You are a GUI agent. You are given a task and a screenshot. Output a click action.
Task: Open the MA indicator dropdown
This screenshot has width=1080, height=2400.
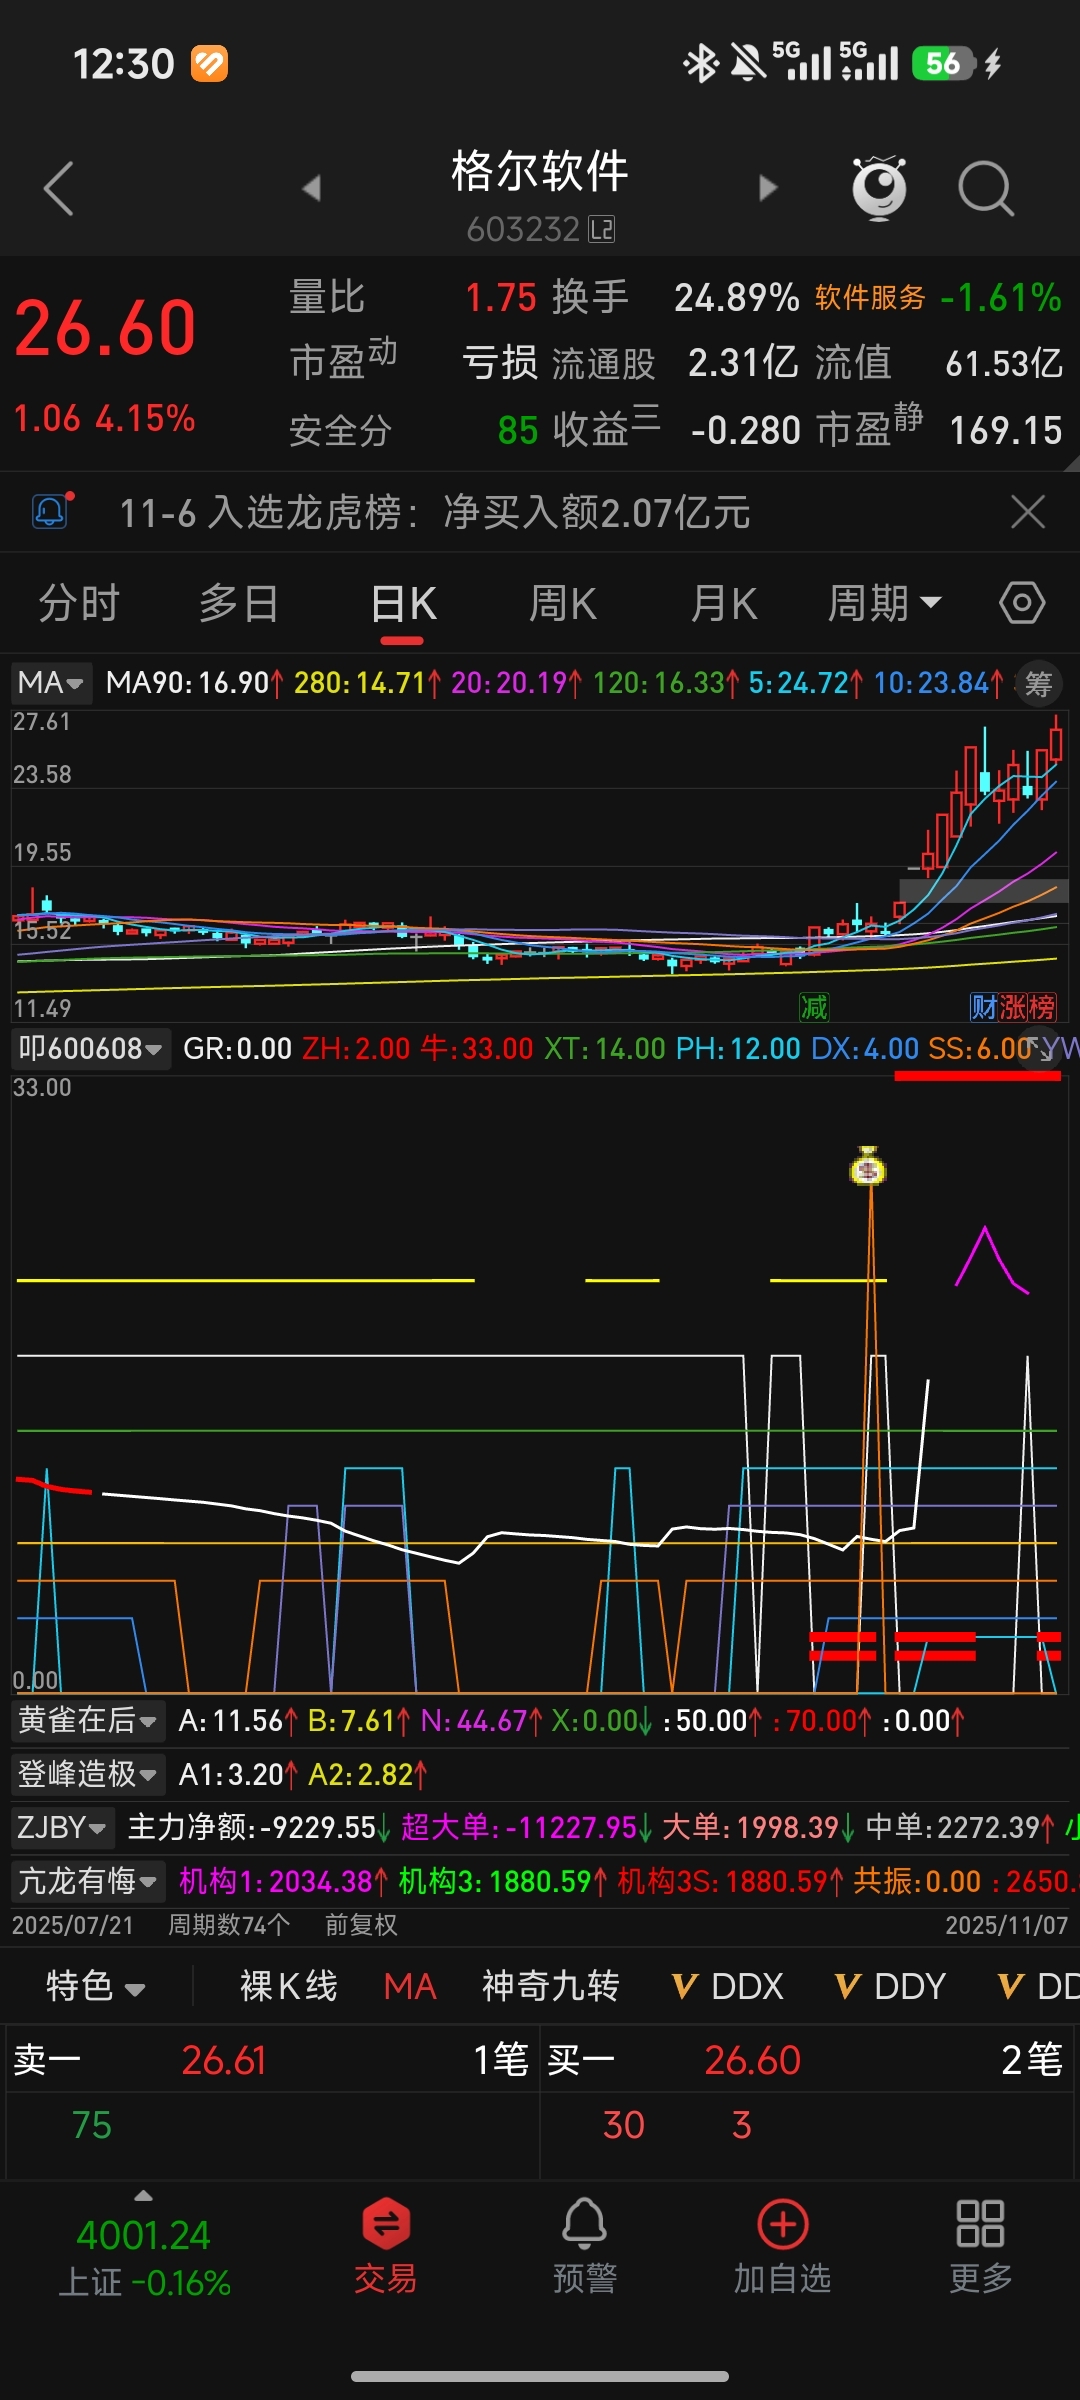(x=51, y=683)
